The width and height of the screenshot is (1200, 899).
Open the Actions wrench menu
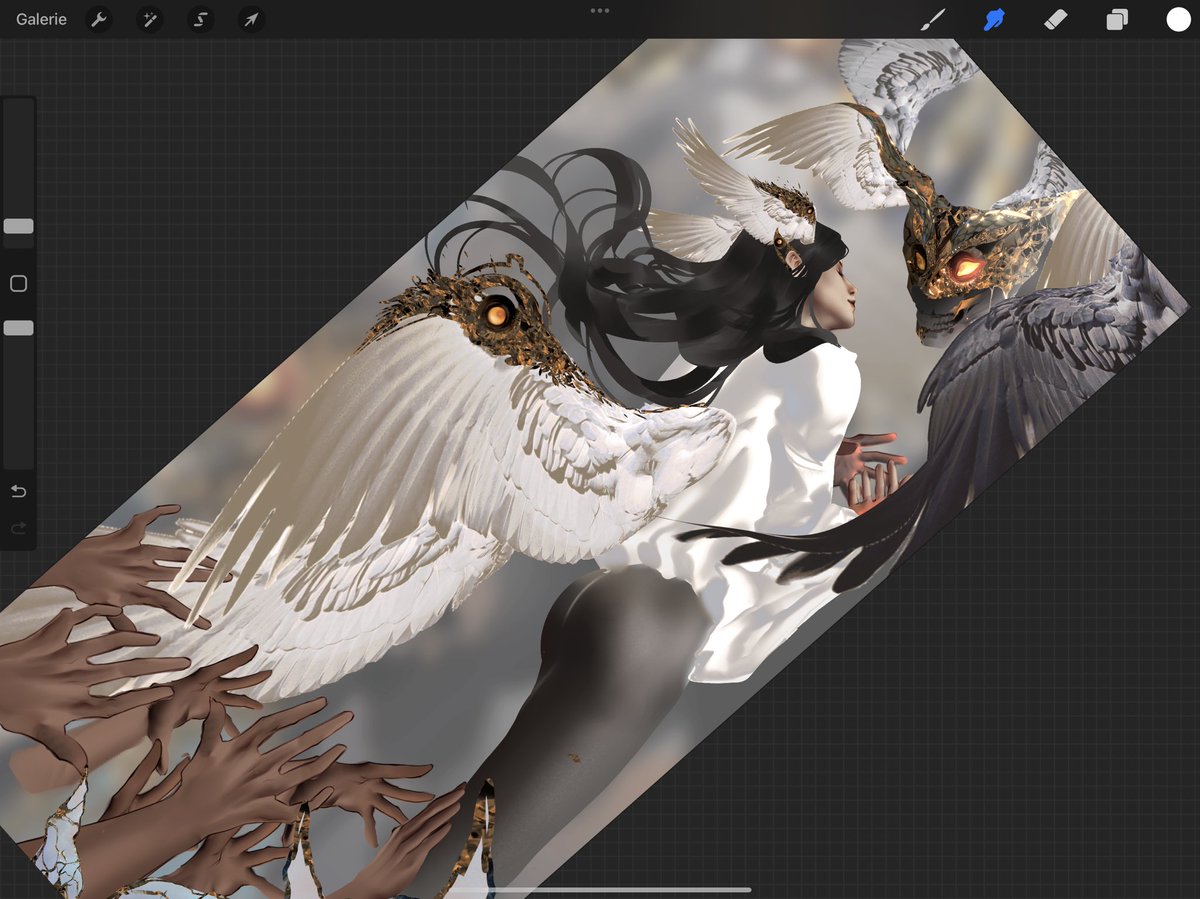[x=98, y=19]
